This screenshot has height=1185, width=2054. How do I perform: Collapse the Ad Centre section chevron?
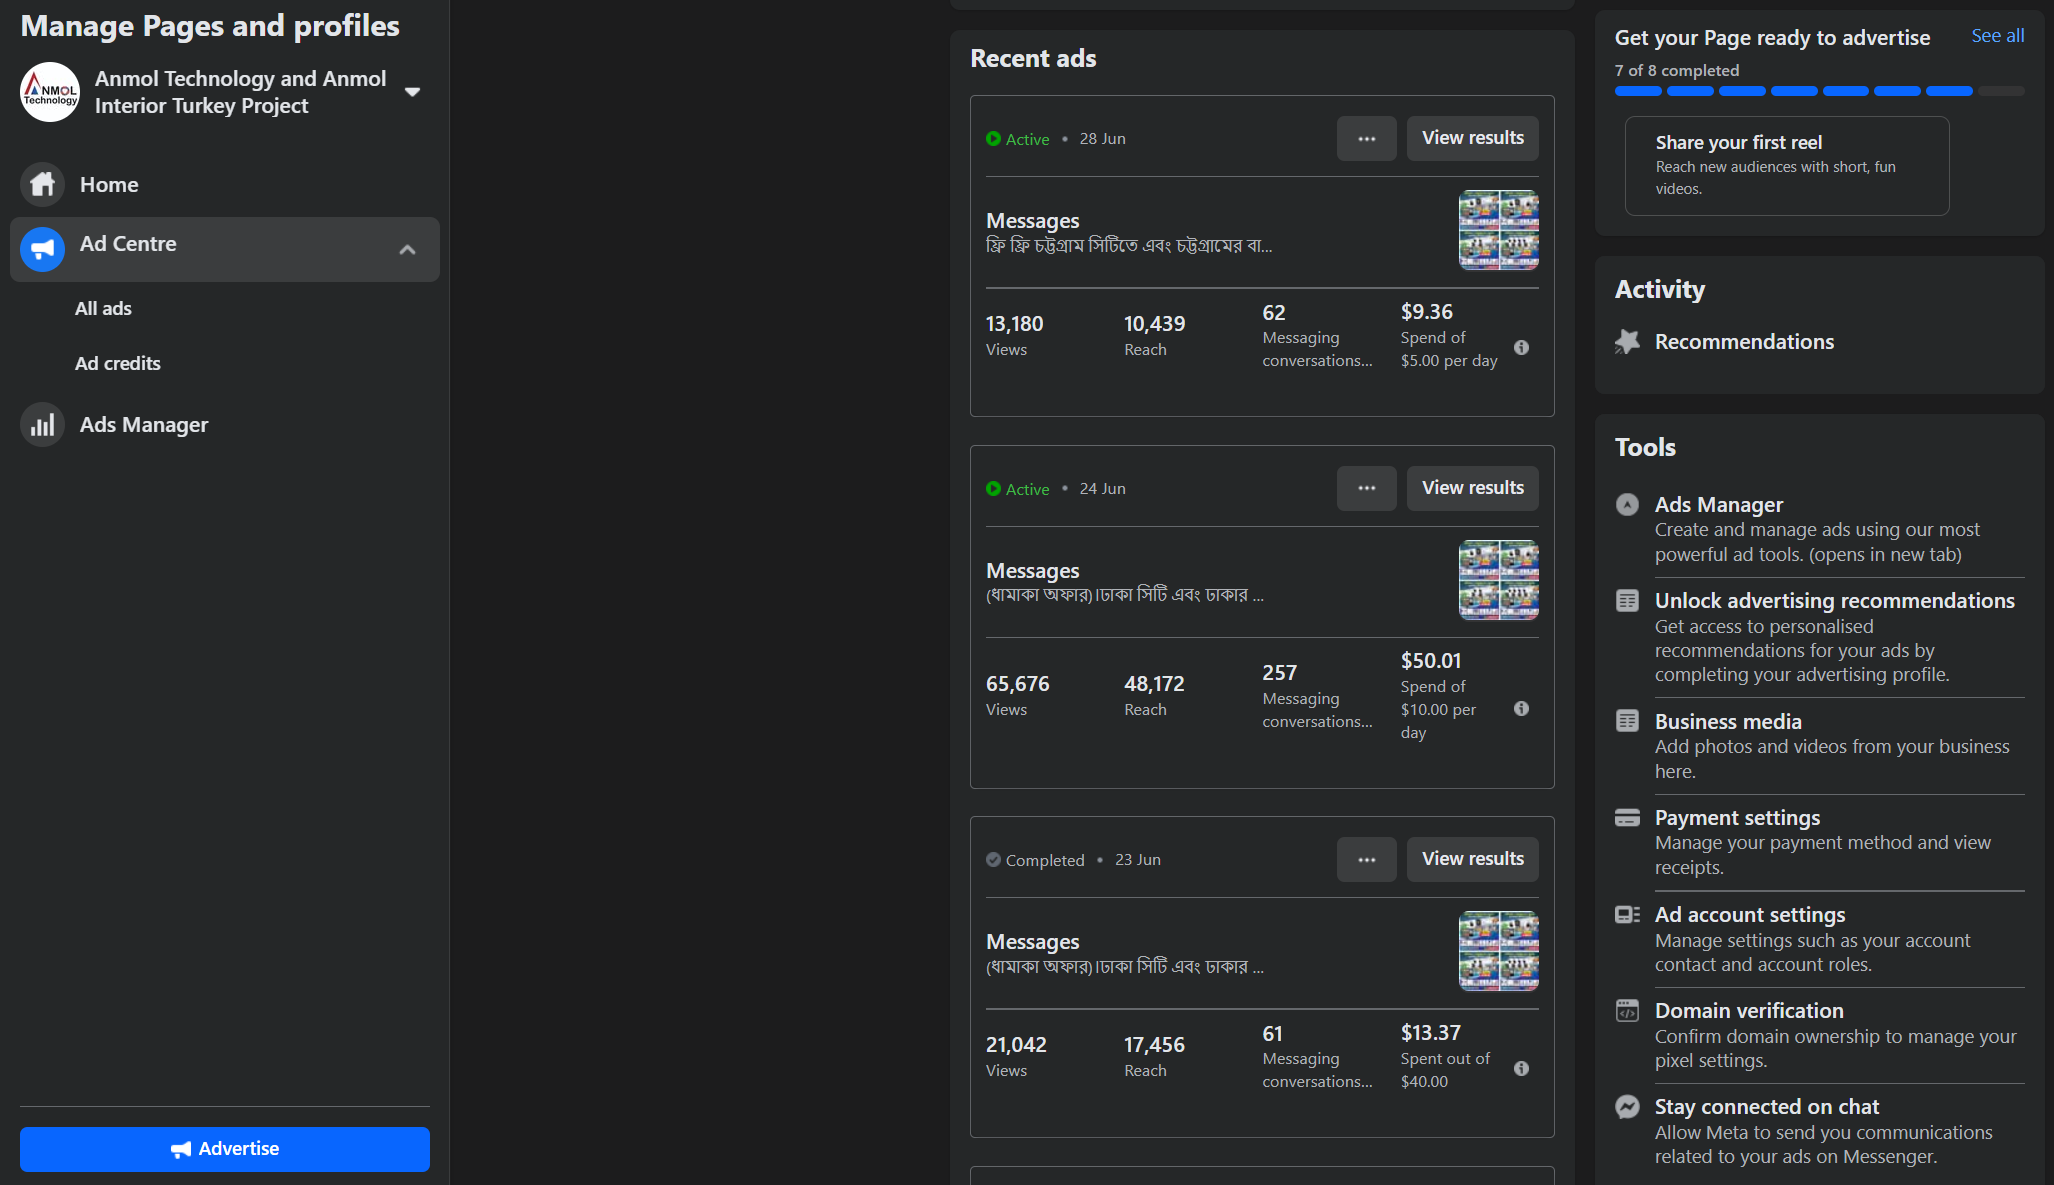click(407, 250)
